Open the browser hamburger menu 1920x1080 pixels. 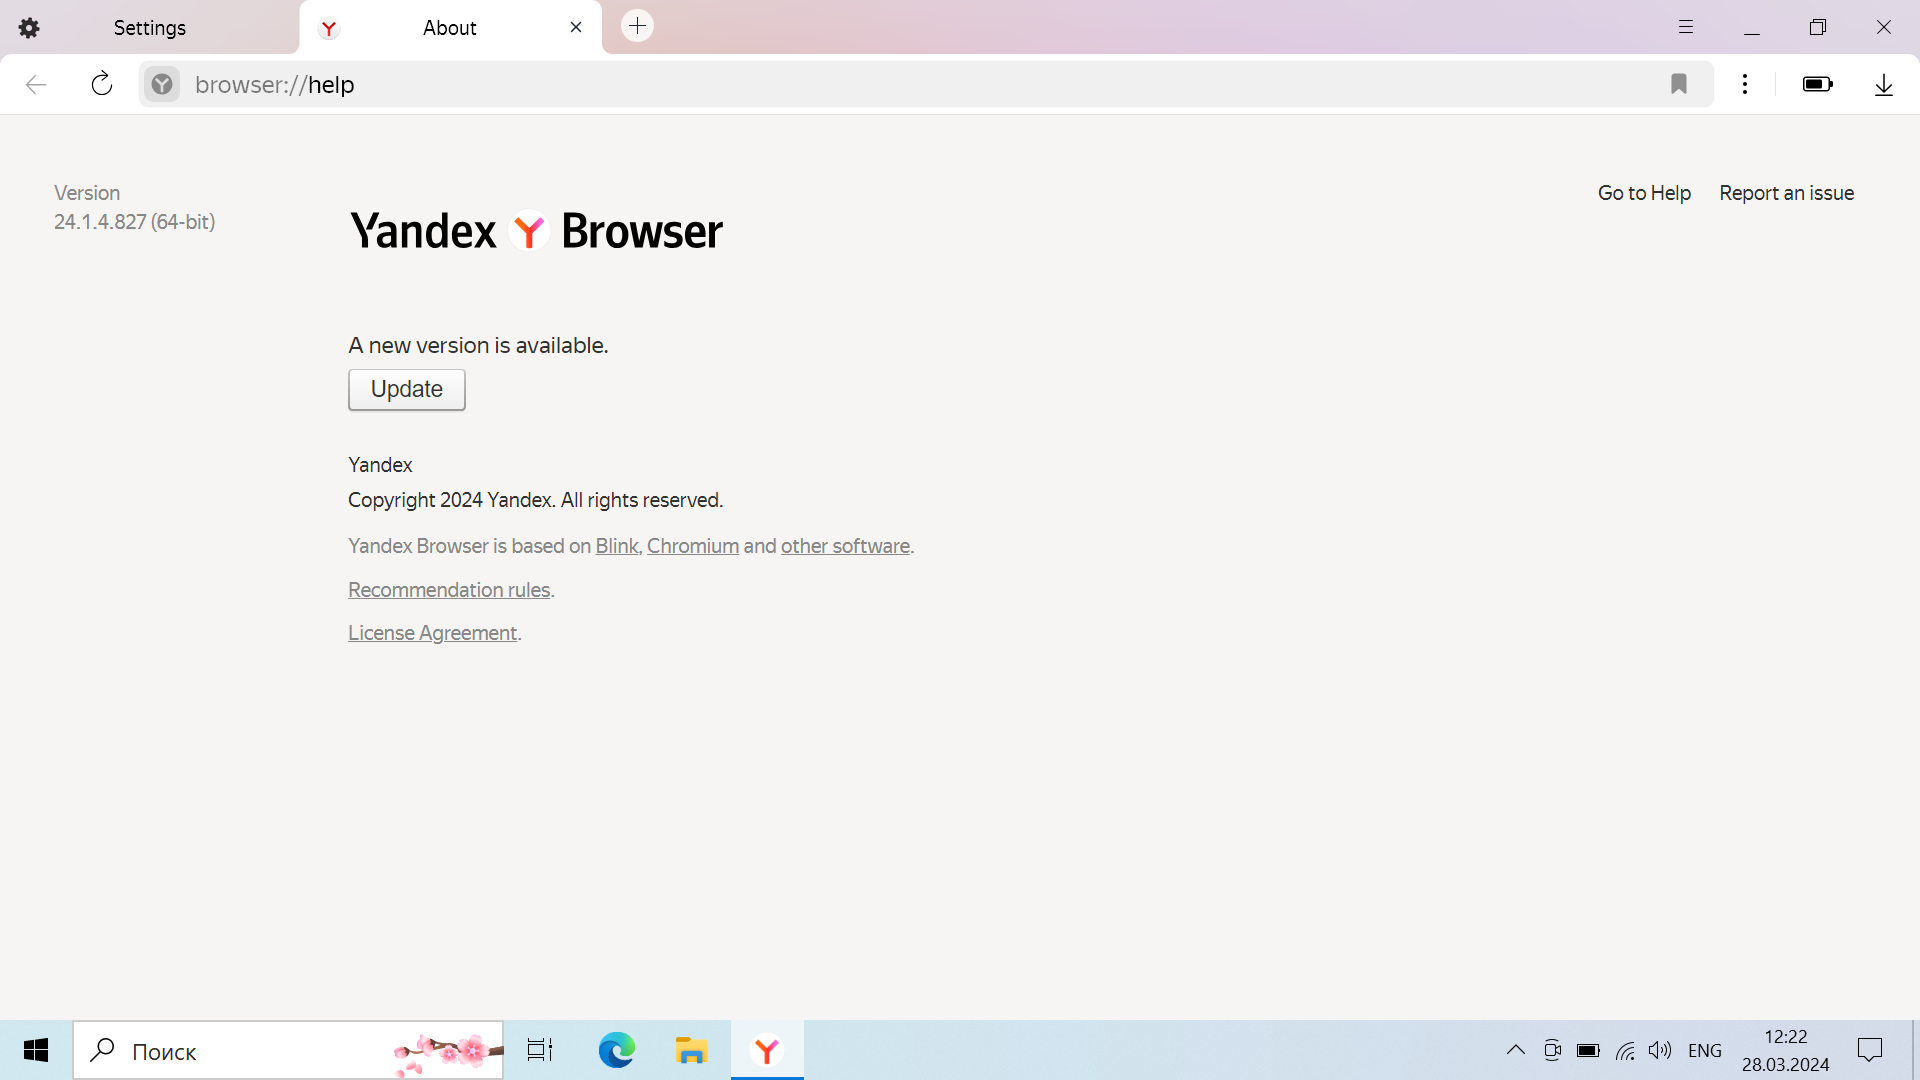(x=1686, y=27)
